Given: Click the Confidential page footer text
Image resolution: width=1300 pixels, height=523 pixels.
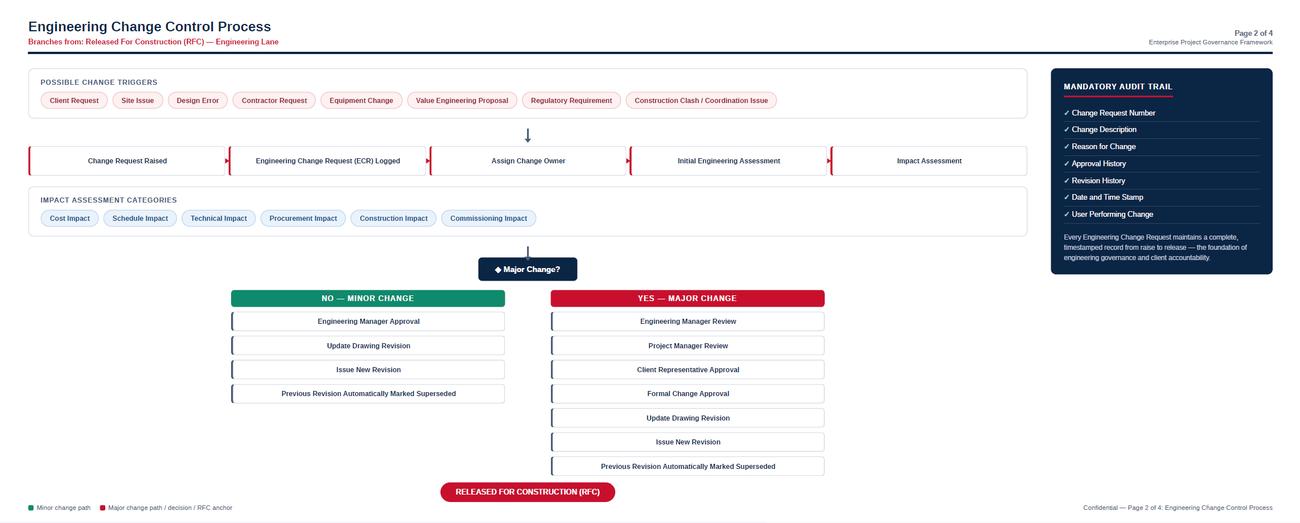Looking at the screenshot, I should point(1178,508).
